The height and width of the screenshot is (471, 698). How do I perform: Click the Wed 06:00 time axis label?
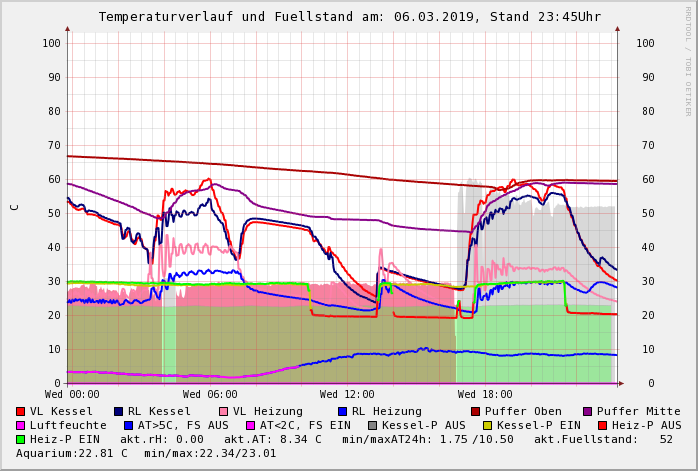[x=210, y=394]
